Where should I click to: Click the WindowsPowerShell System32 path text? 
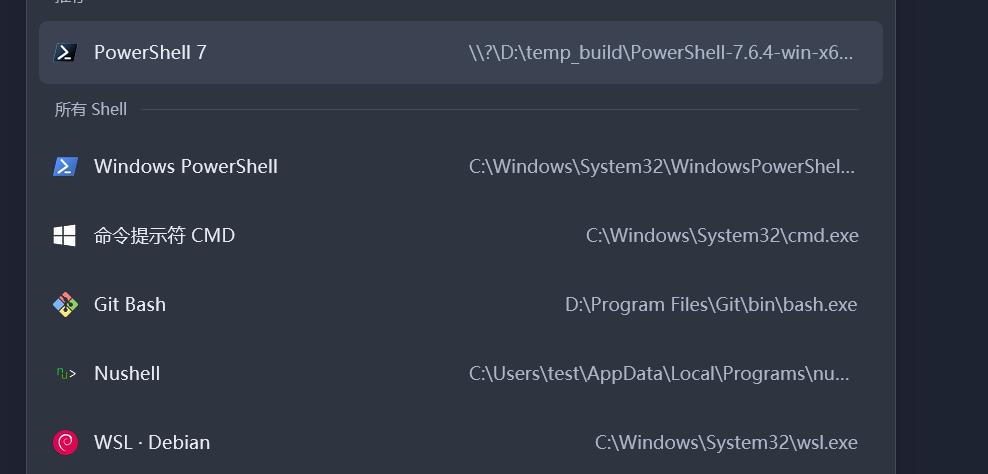[x=662, y=166]
